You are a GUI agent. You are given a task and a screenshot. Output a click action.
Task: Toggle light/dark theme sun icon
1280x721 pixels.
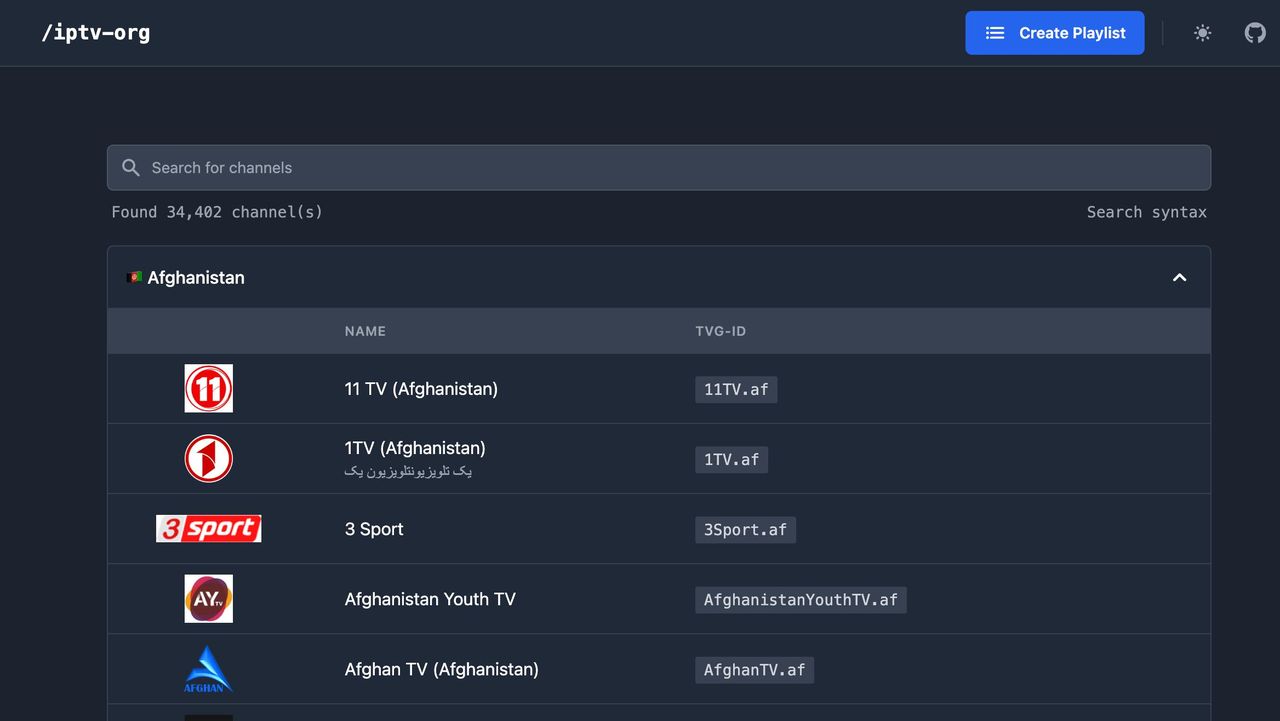(1202, 33)
